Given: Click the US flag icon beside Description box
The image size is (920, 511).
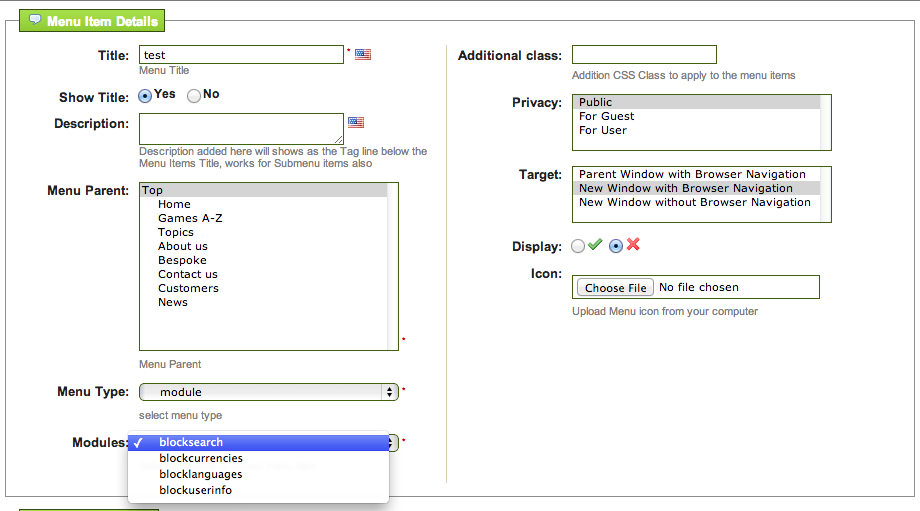Looking at the screenshot, I should [356, 122].
